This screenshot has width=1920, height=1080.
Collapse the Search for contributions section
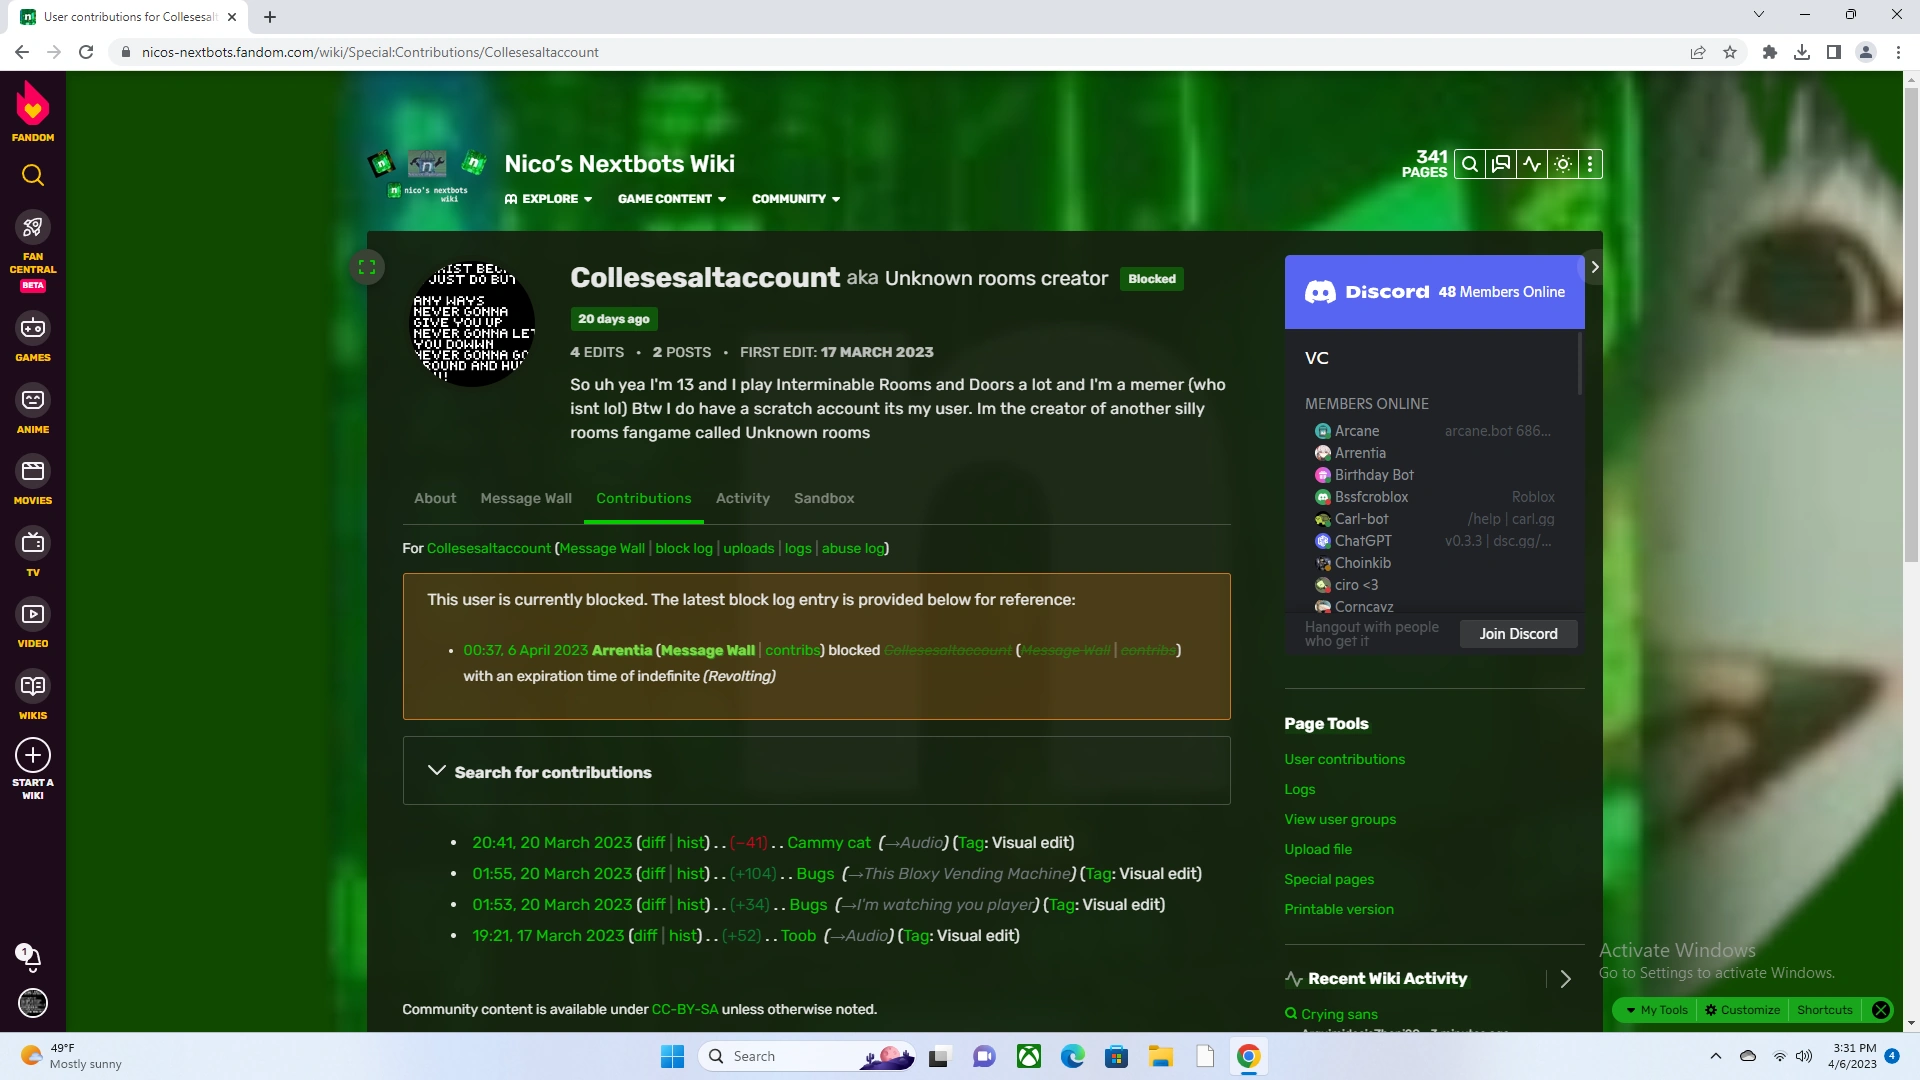[436, 771]
